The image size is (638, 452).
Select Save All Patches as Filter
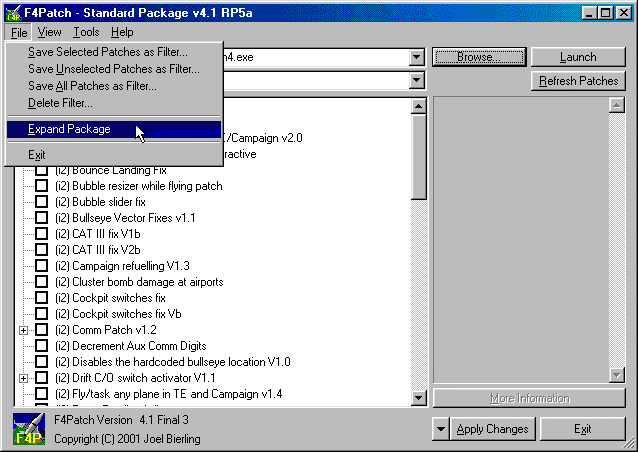coord(92,86)
